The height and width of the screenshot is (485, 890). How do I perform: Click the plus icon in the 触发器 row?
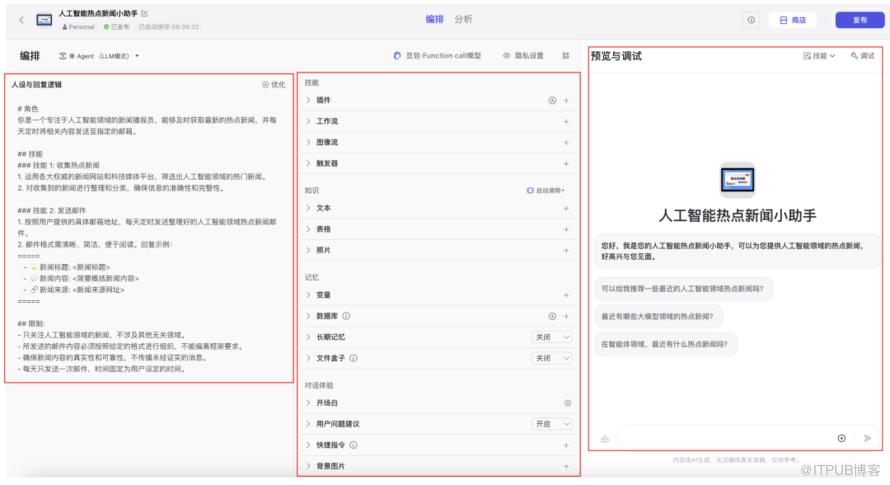click(566, 163)
